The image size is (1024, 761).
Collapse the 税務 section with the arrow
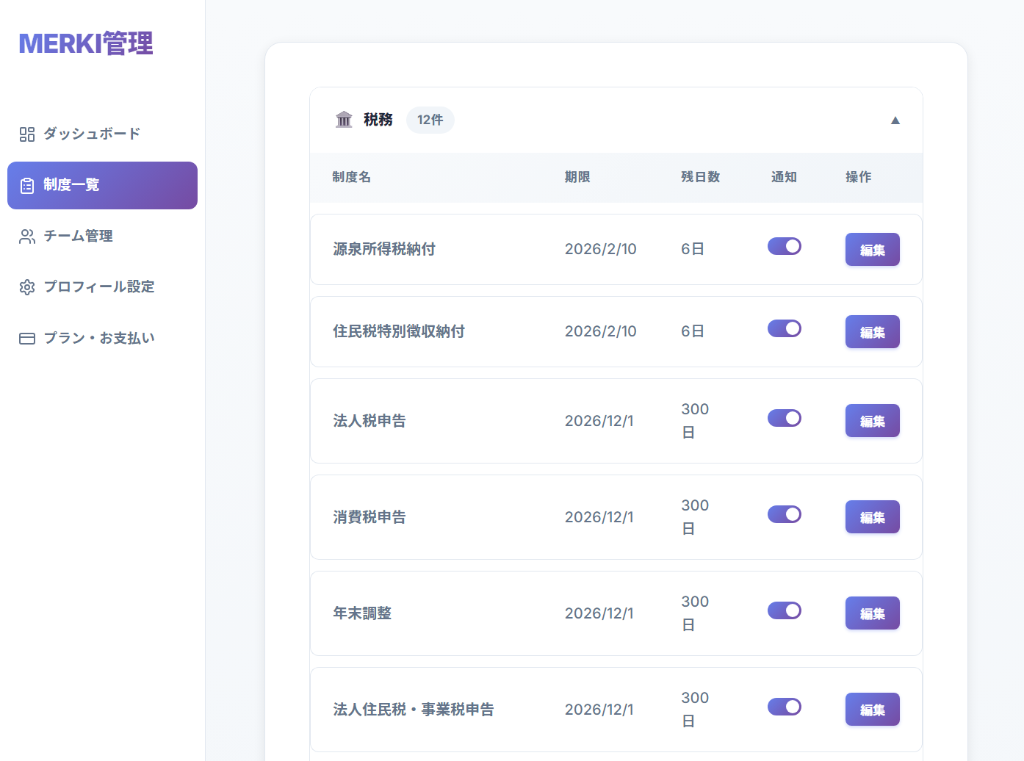895,120
